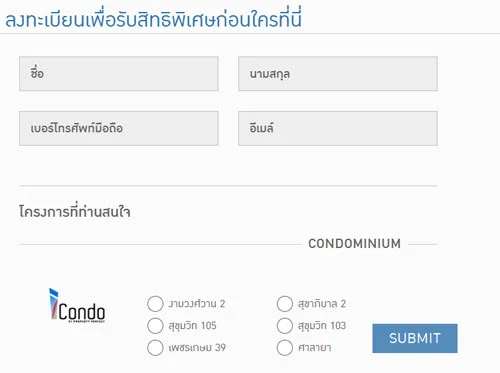Image resolution: width=500 pixels, height=373 pixels.
Task: Click the blue registration title heading
Action: [153, 19]
